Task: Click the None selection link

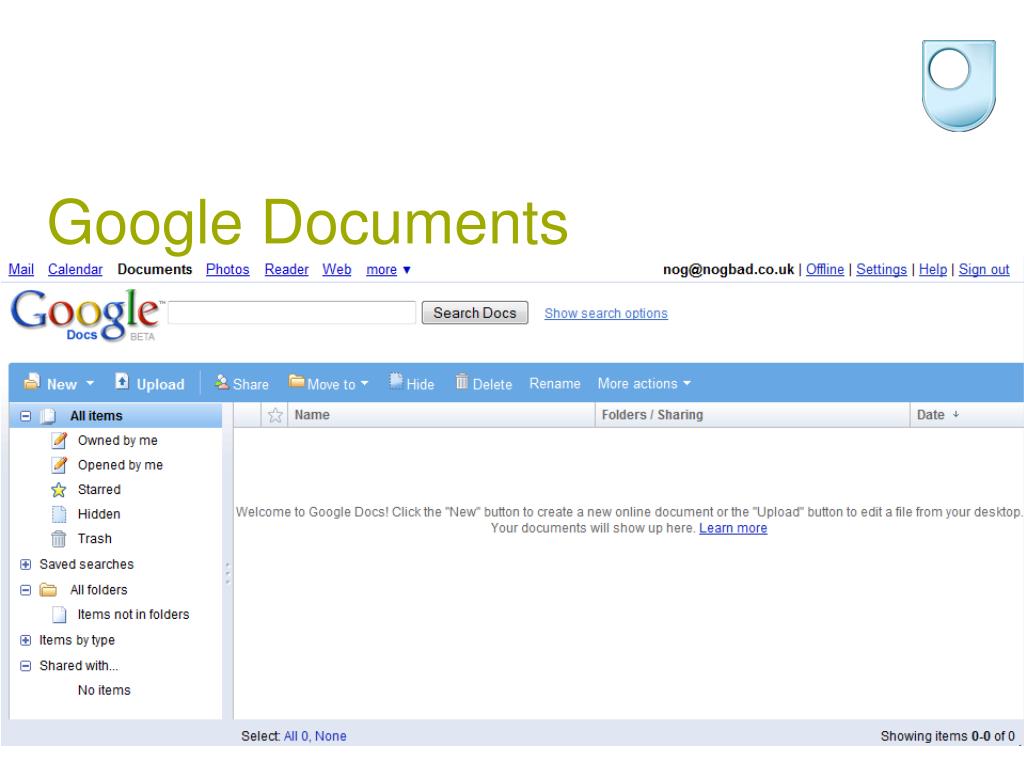Action: tap(330, 736)
